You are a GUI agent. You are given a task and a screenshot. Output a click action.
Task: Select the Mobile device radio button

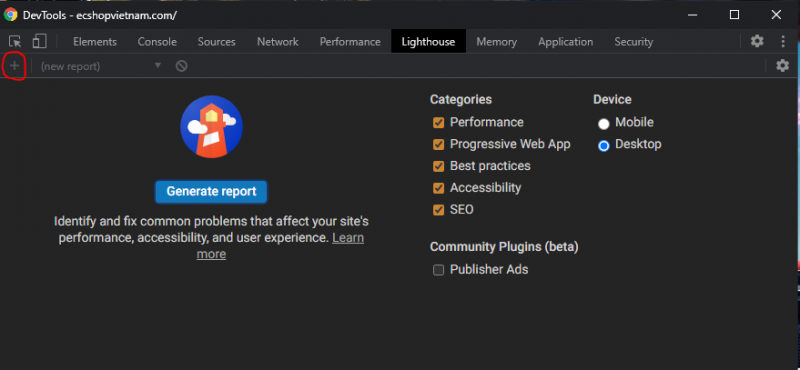(x=604, y=124)
